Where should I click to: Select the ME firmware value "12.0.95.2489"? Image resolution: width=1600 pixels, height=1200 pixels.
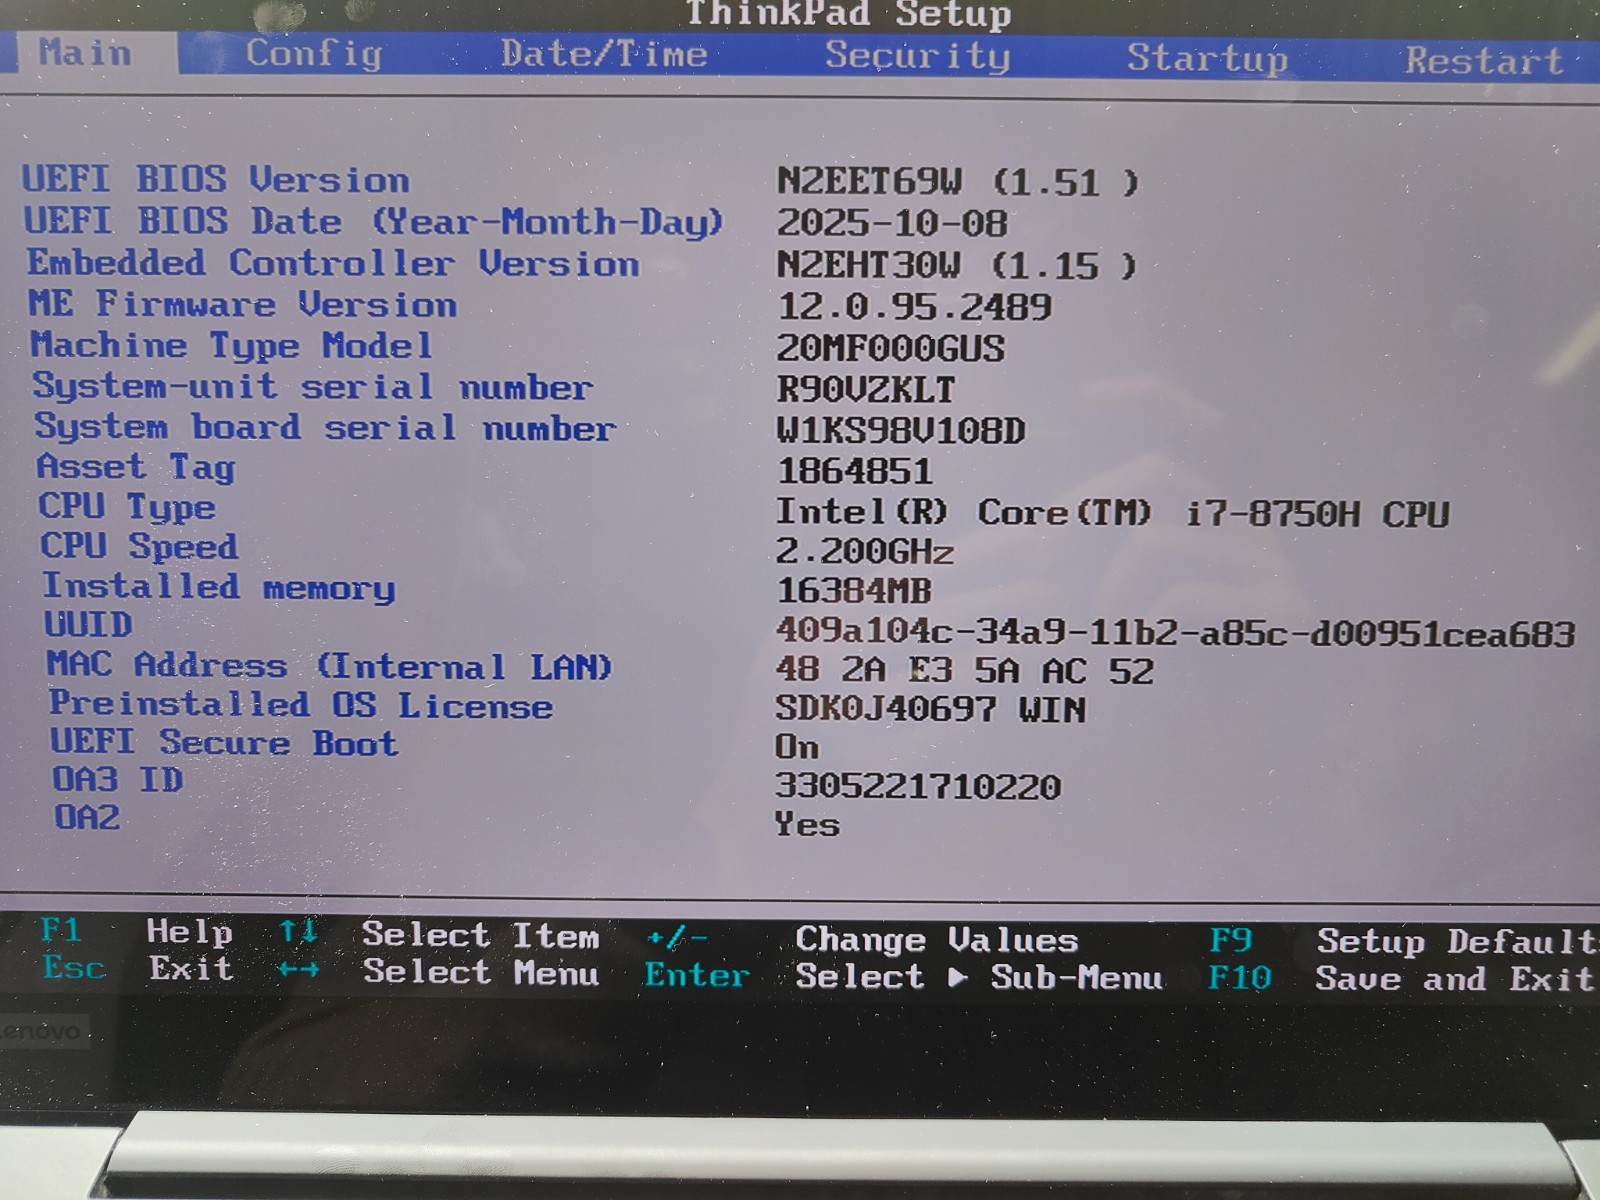pyautogui.click(x=914, y=306)
